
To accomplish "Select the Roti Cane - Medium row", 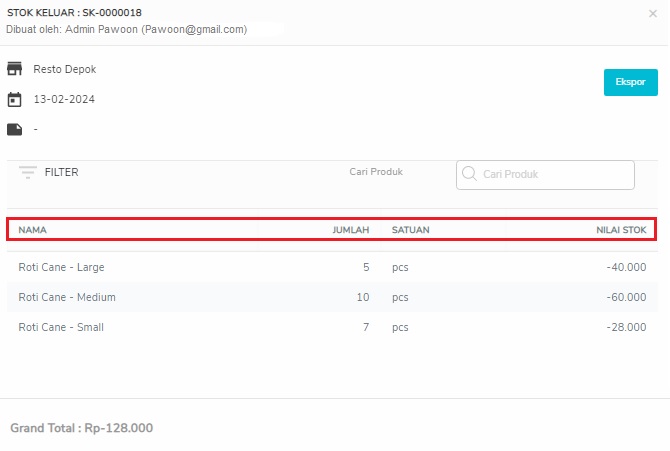I will pyautogui.click(x=332, y=297).
